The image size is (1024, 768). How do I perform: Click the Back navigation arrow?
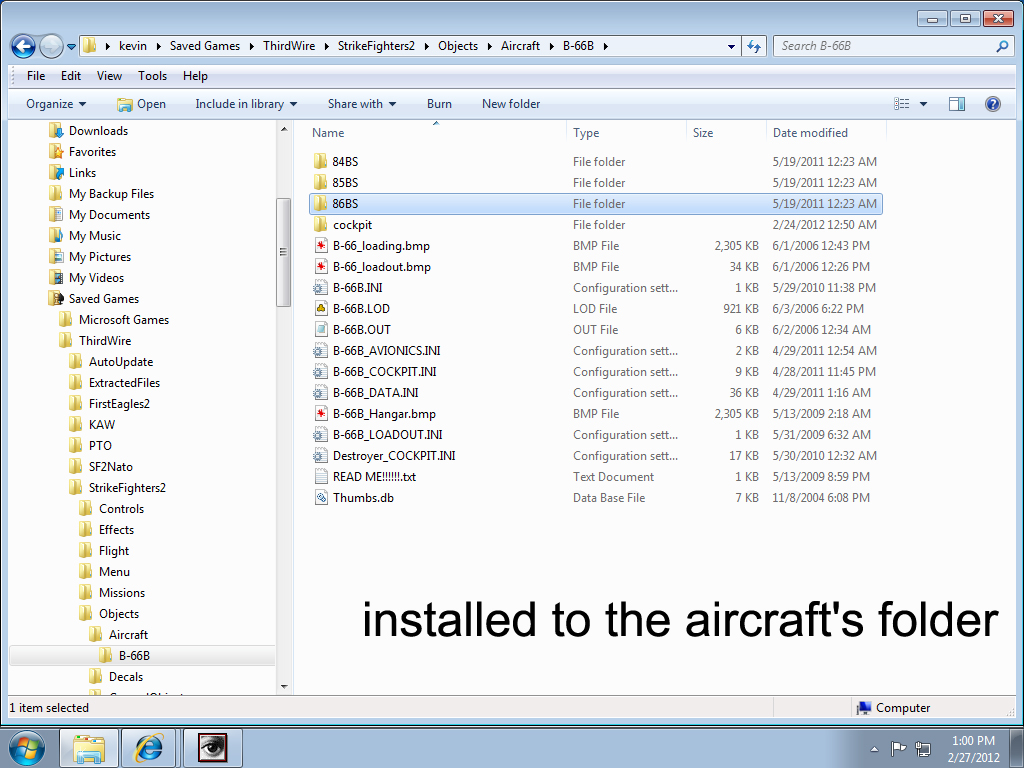[24, 46]
